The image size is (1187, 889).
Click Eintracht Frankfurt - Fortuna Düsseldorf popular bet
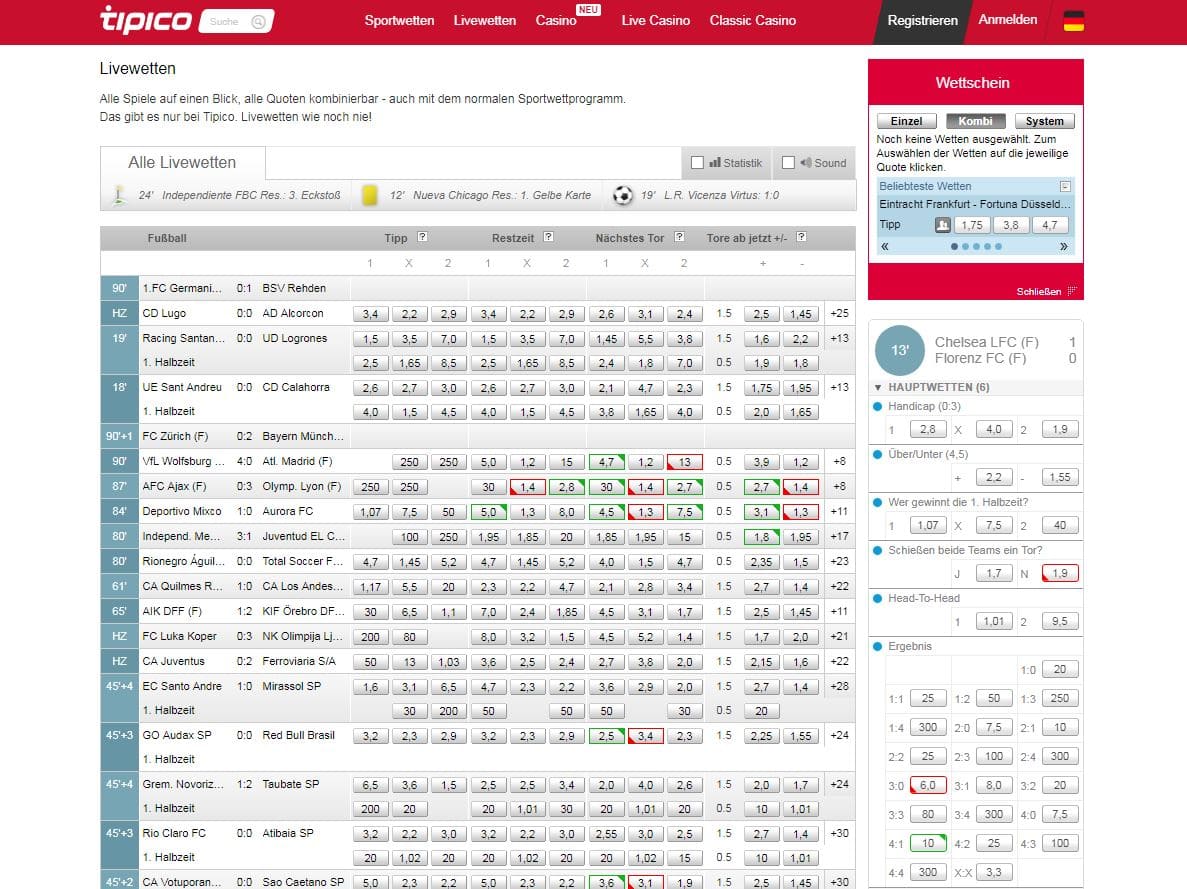pos(974,204)
